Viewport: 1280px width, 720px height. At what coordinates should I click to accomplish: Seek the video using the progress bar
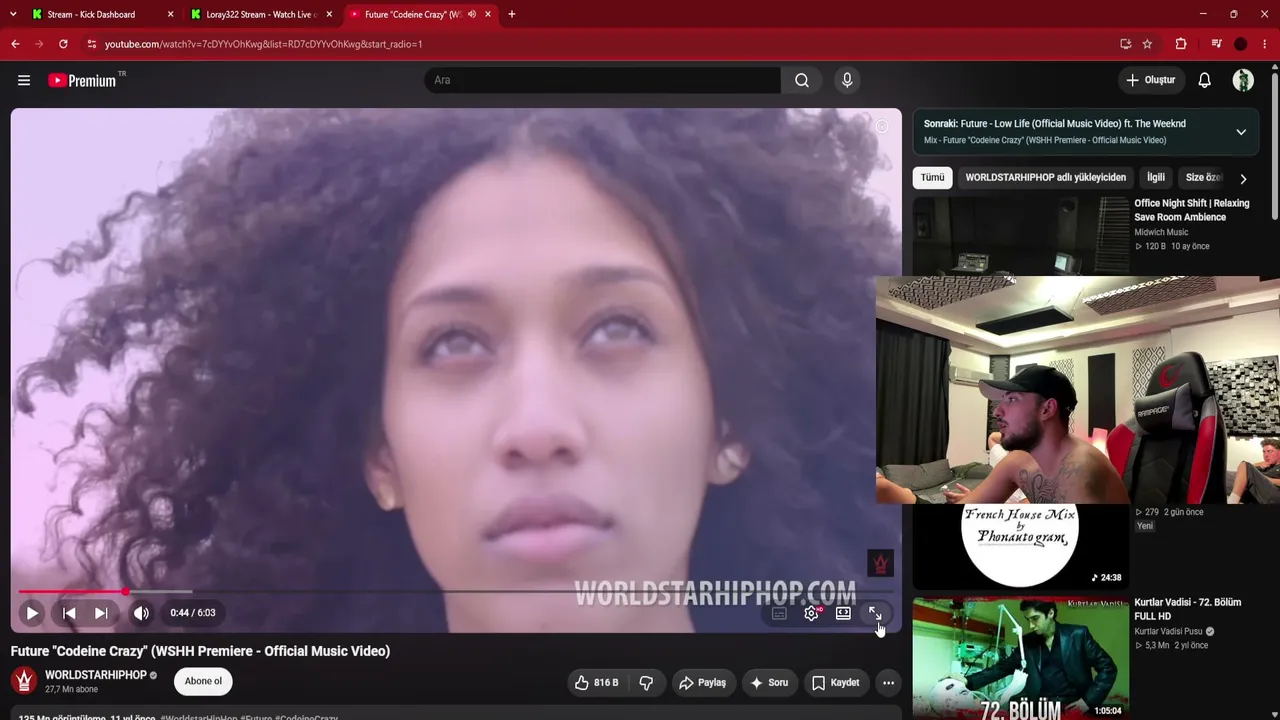pyautogui.click(x=456, y=592)
